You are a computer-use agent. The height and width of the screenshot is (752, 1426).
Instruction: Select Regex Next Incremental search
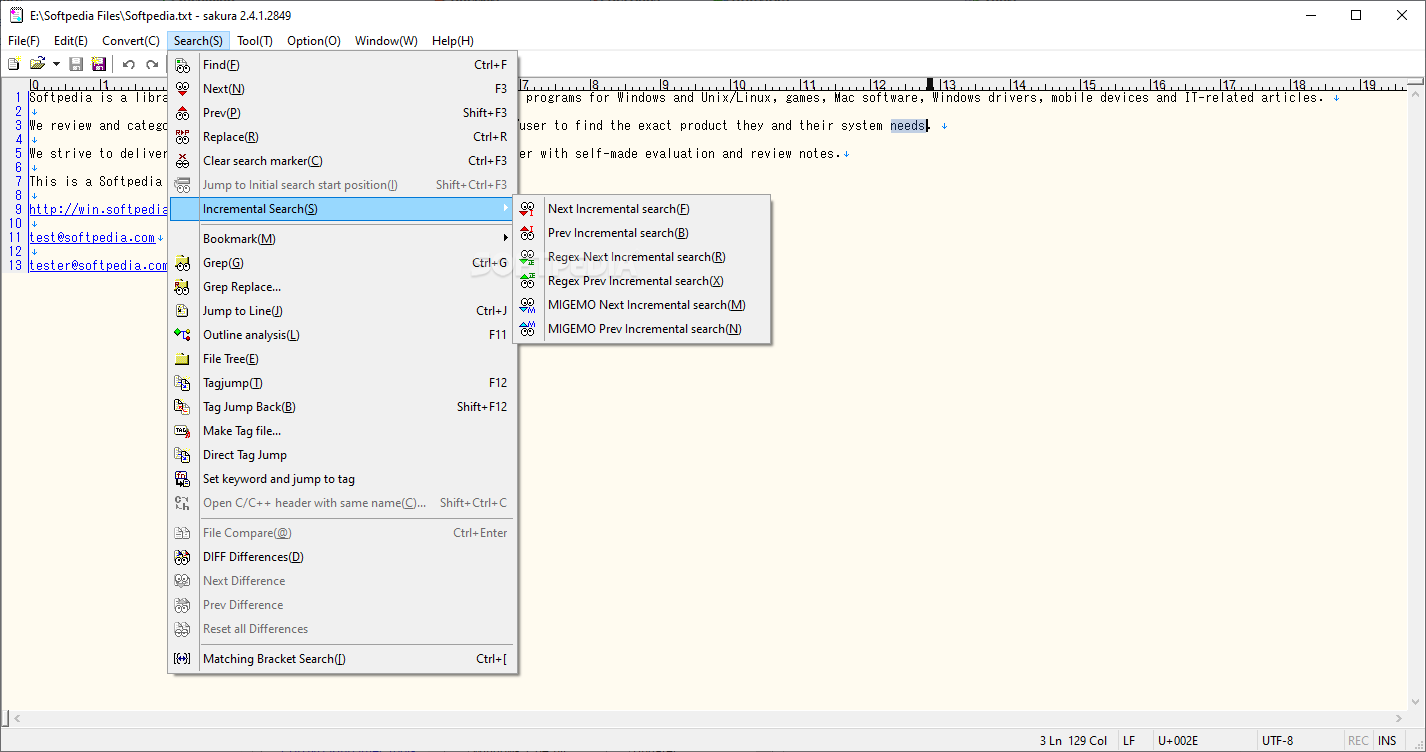pos(642,257)
